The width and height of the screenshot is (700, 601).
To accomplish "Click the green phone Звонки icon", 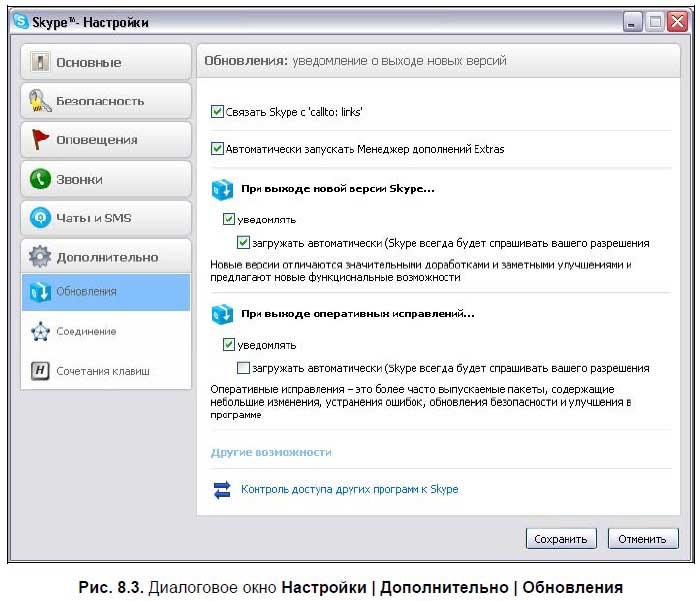I will coord(40,179).
